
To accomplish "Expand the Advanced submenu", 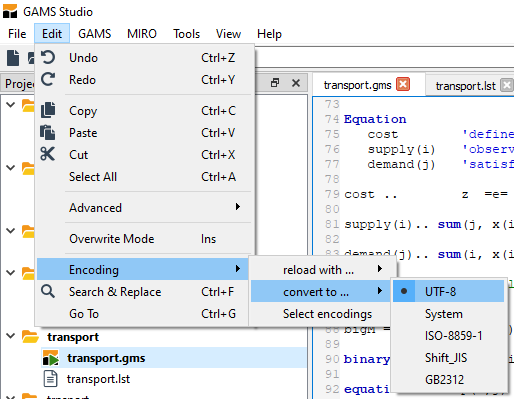I will [x=144, y=208].
